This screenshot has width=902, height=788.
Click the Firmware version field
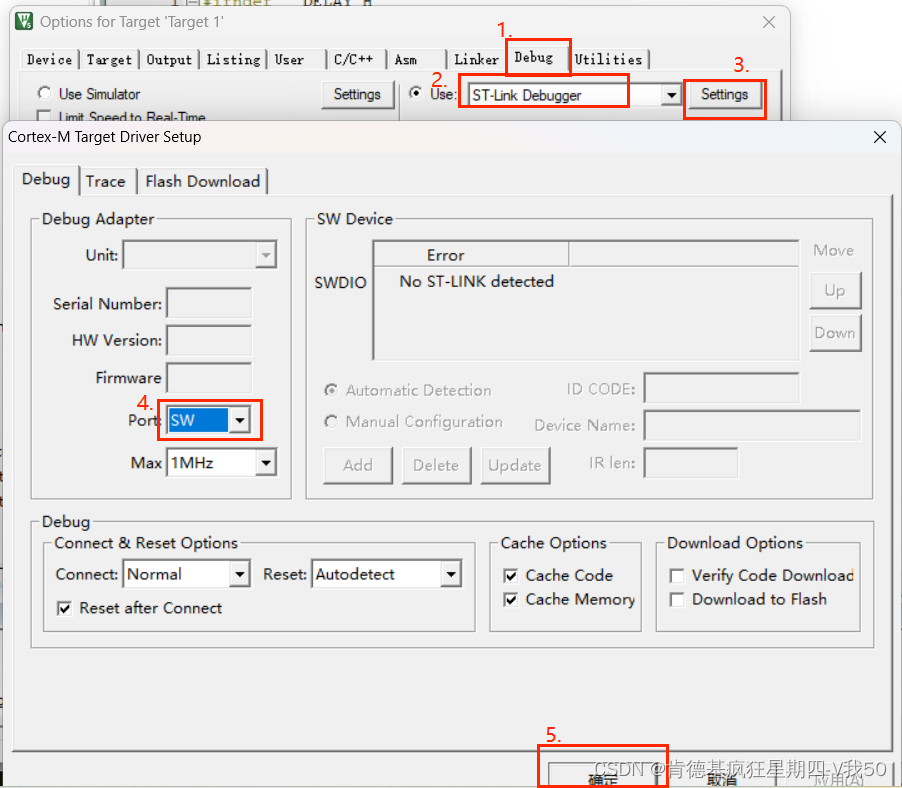coord(209,377)
